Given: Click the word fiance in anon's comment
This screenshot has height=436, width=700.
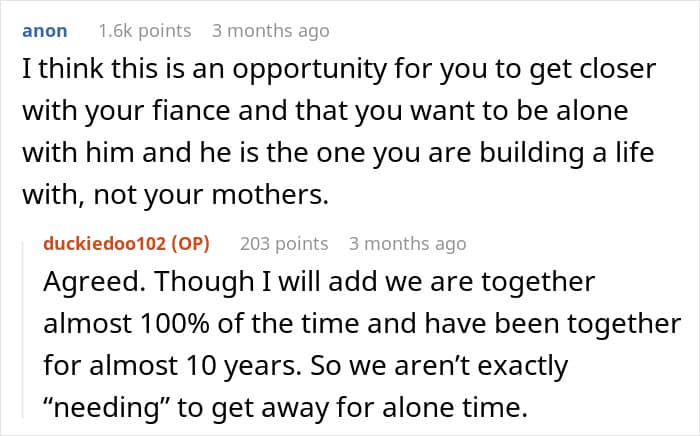Looking at the screenshot, I should point(191,111).
